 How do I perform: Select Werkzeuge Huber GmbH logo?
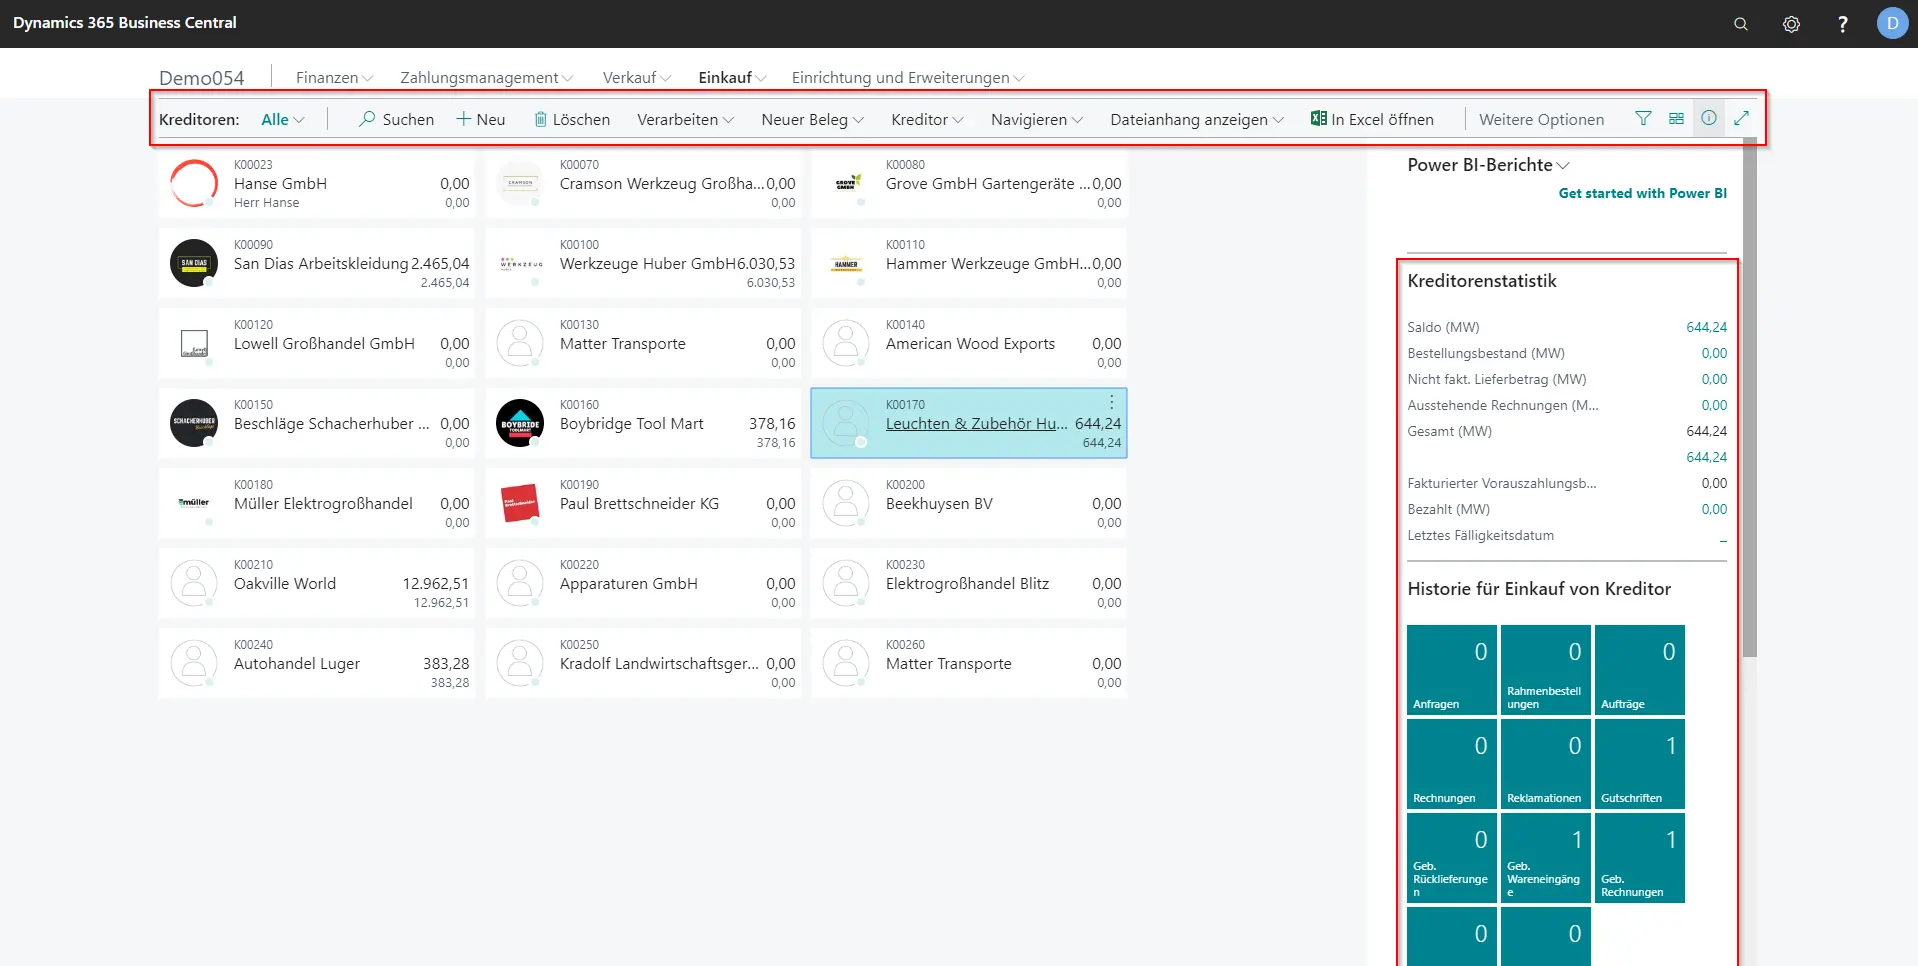click(520, 263)
